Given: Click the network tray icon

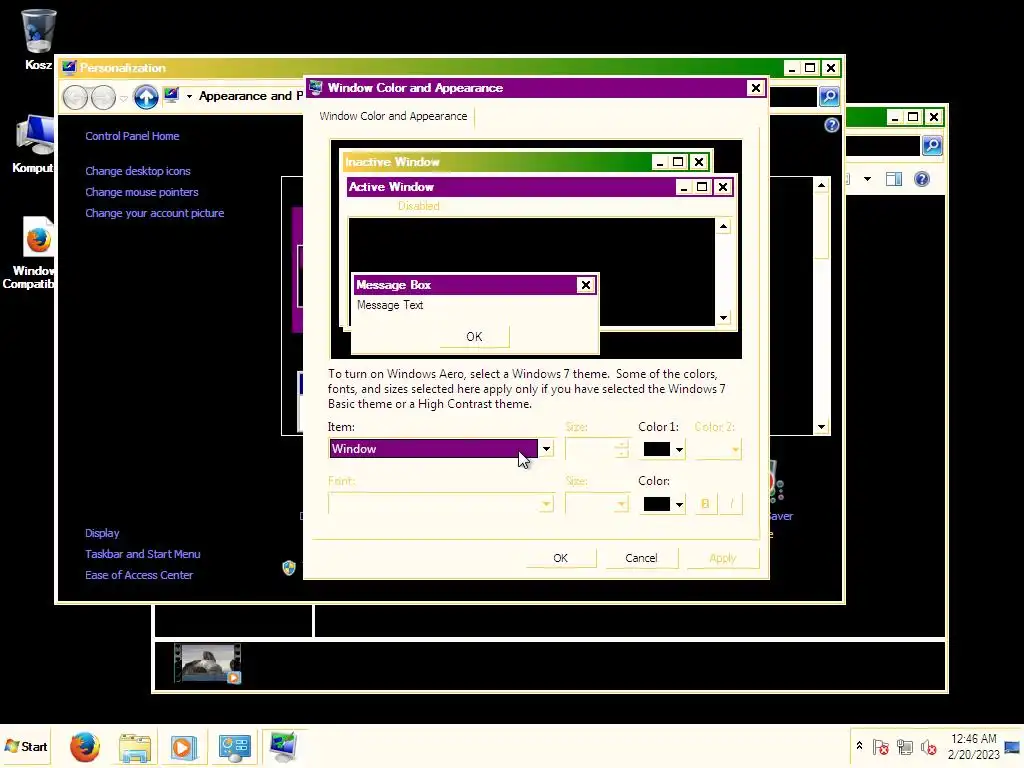Looking at the screenshot, I should pyautogui.click(x=904, y=746).
